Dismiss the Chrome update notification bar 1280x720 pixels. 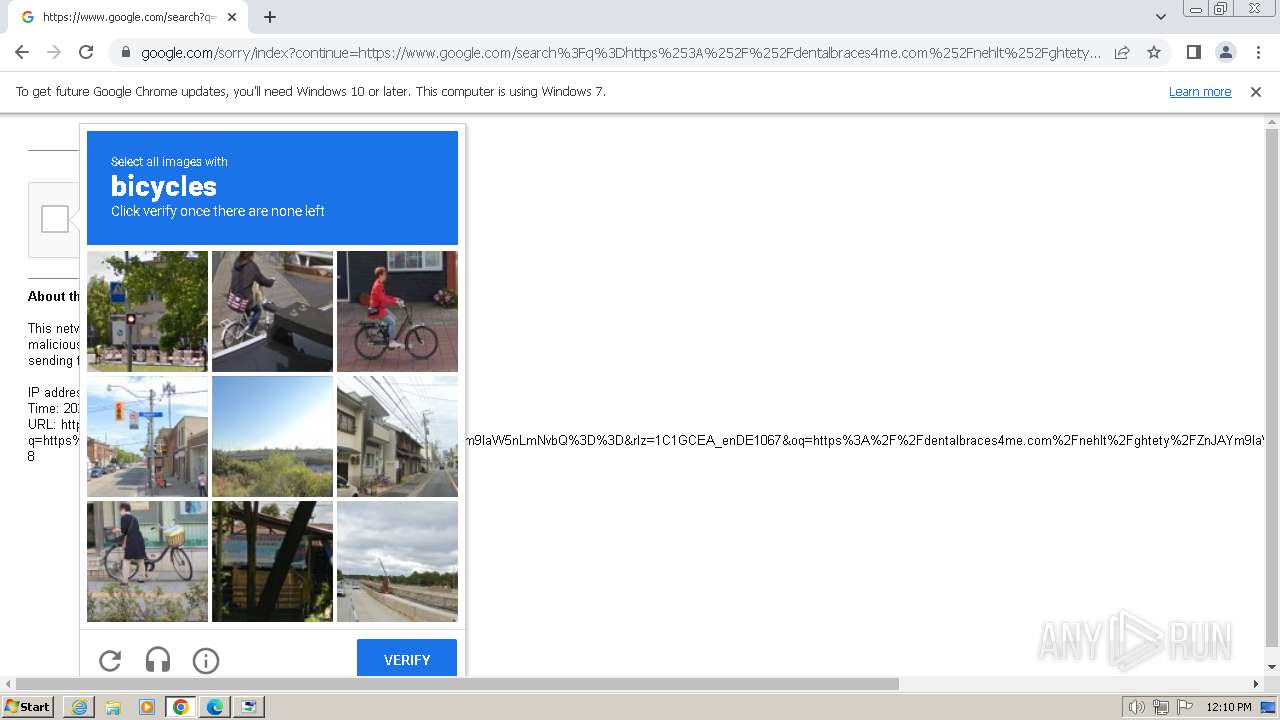pyautogui.click(x=1256, y=92)
